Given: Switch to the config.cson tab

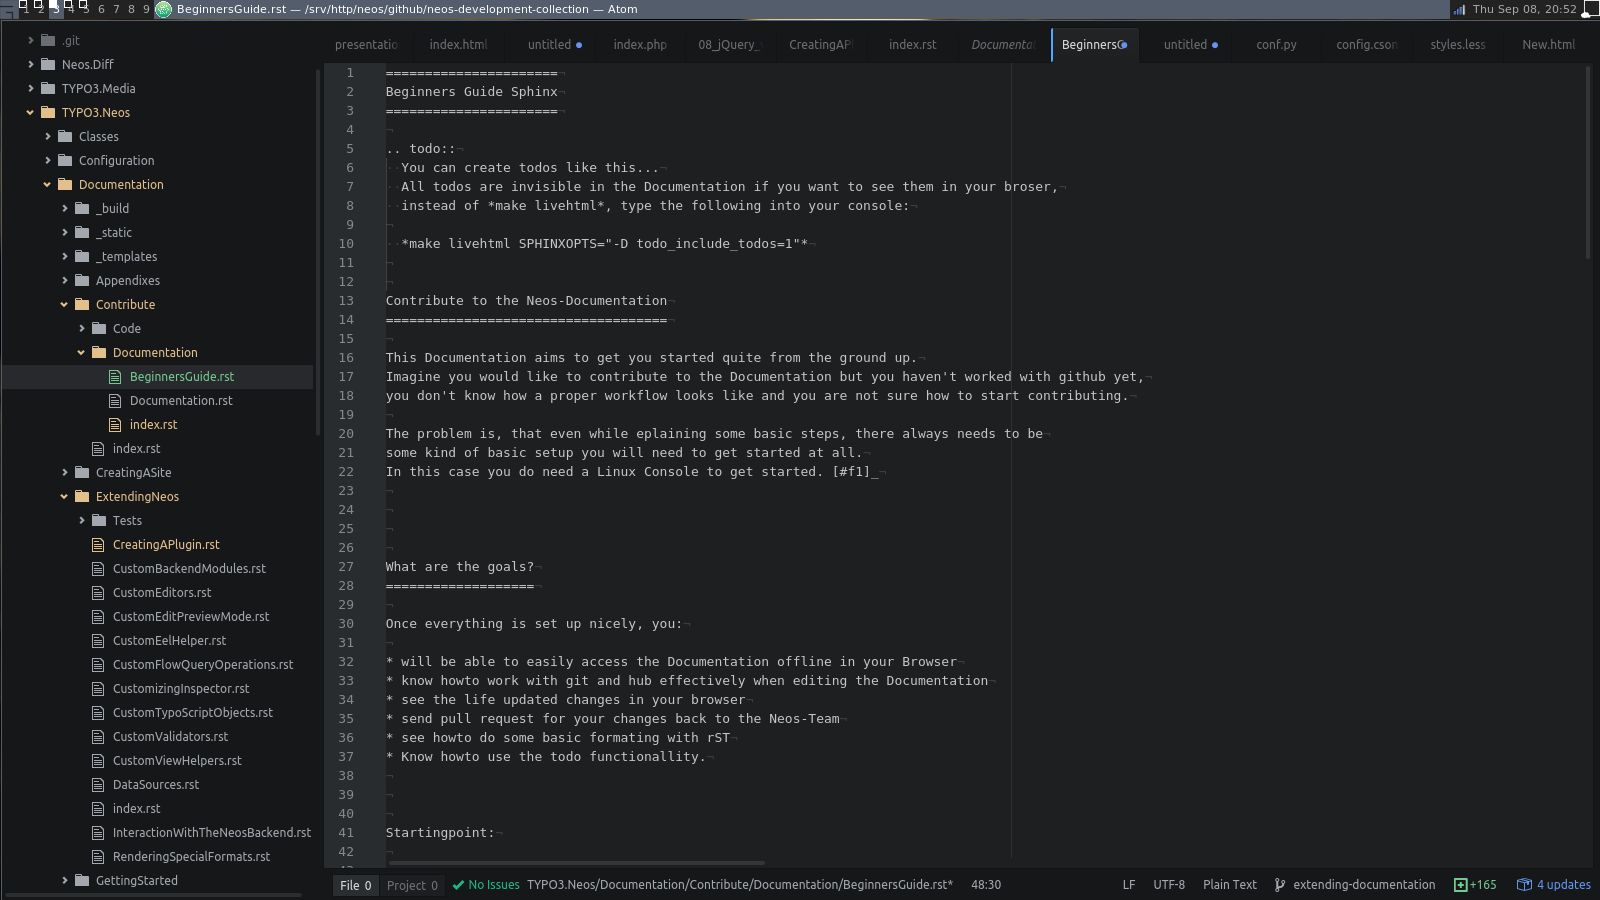Looking at the screenshot, I should pyautogui.click(x=1367, y=45).
